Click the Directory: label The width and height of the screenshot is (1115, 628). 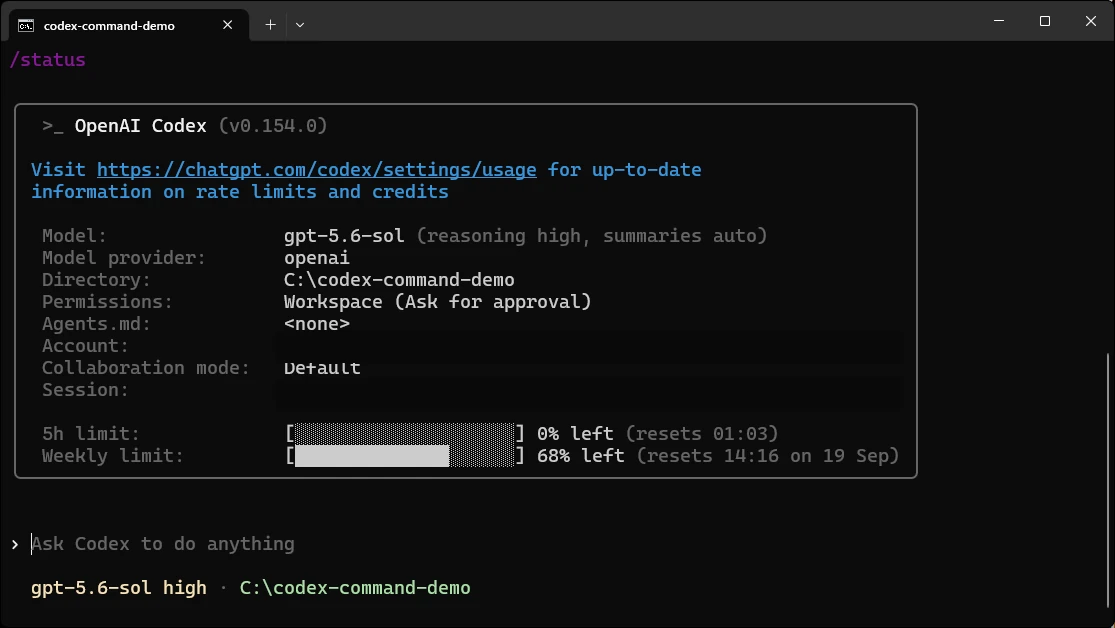tap(97, 280)
